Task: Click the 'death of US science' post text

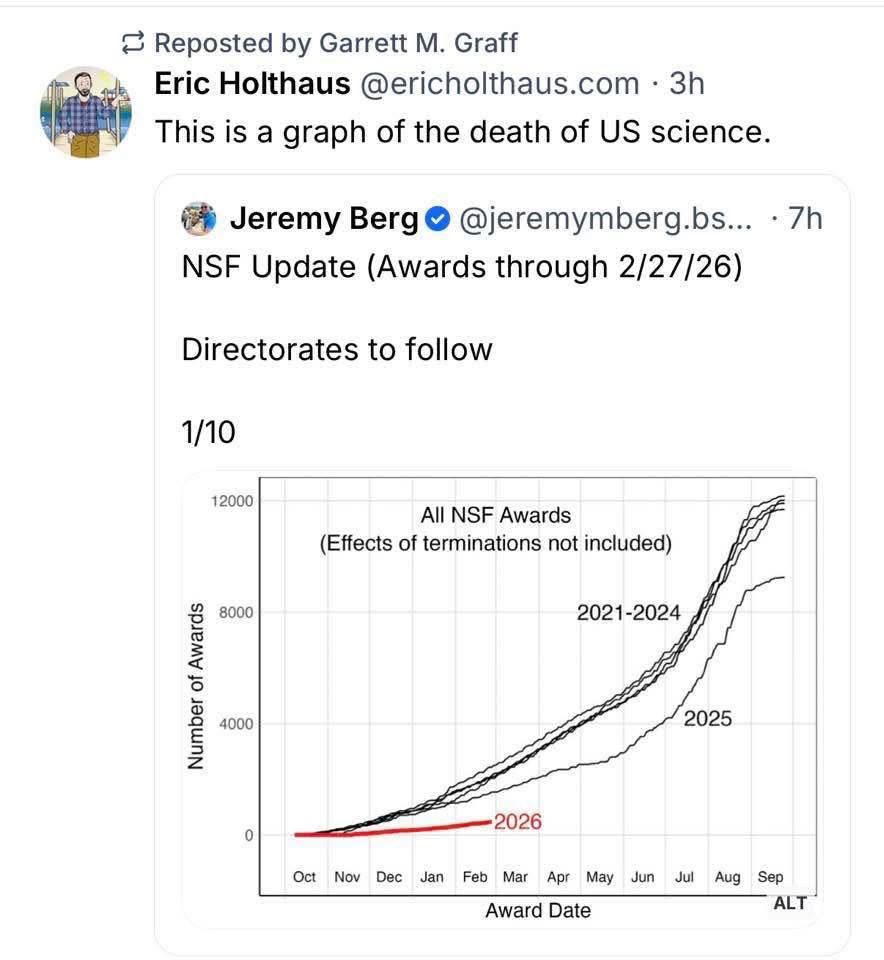Action: point(463,131)
